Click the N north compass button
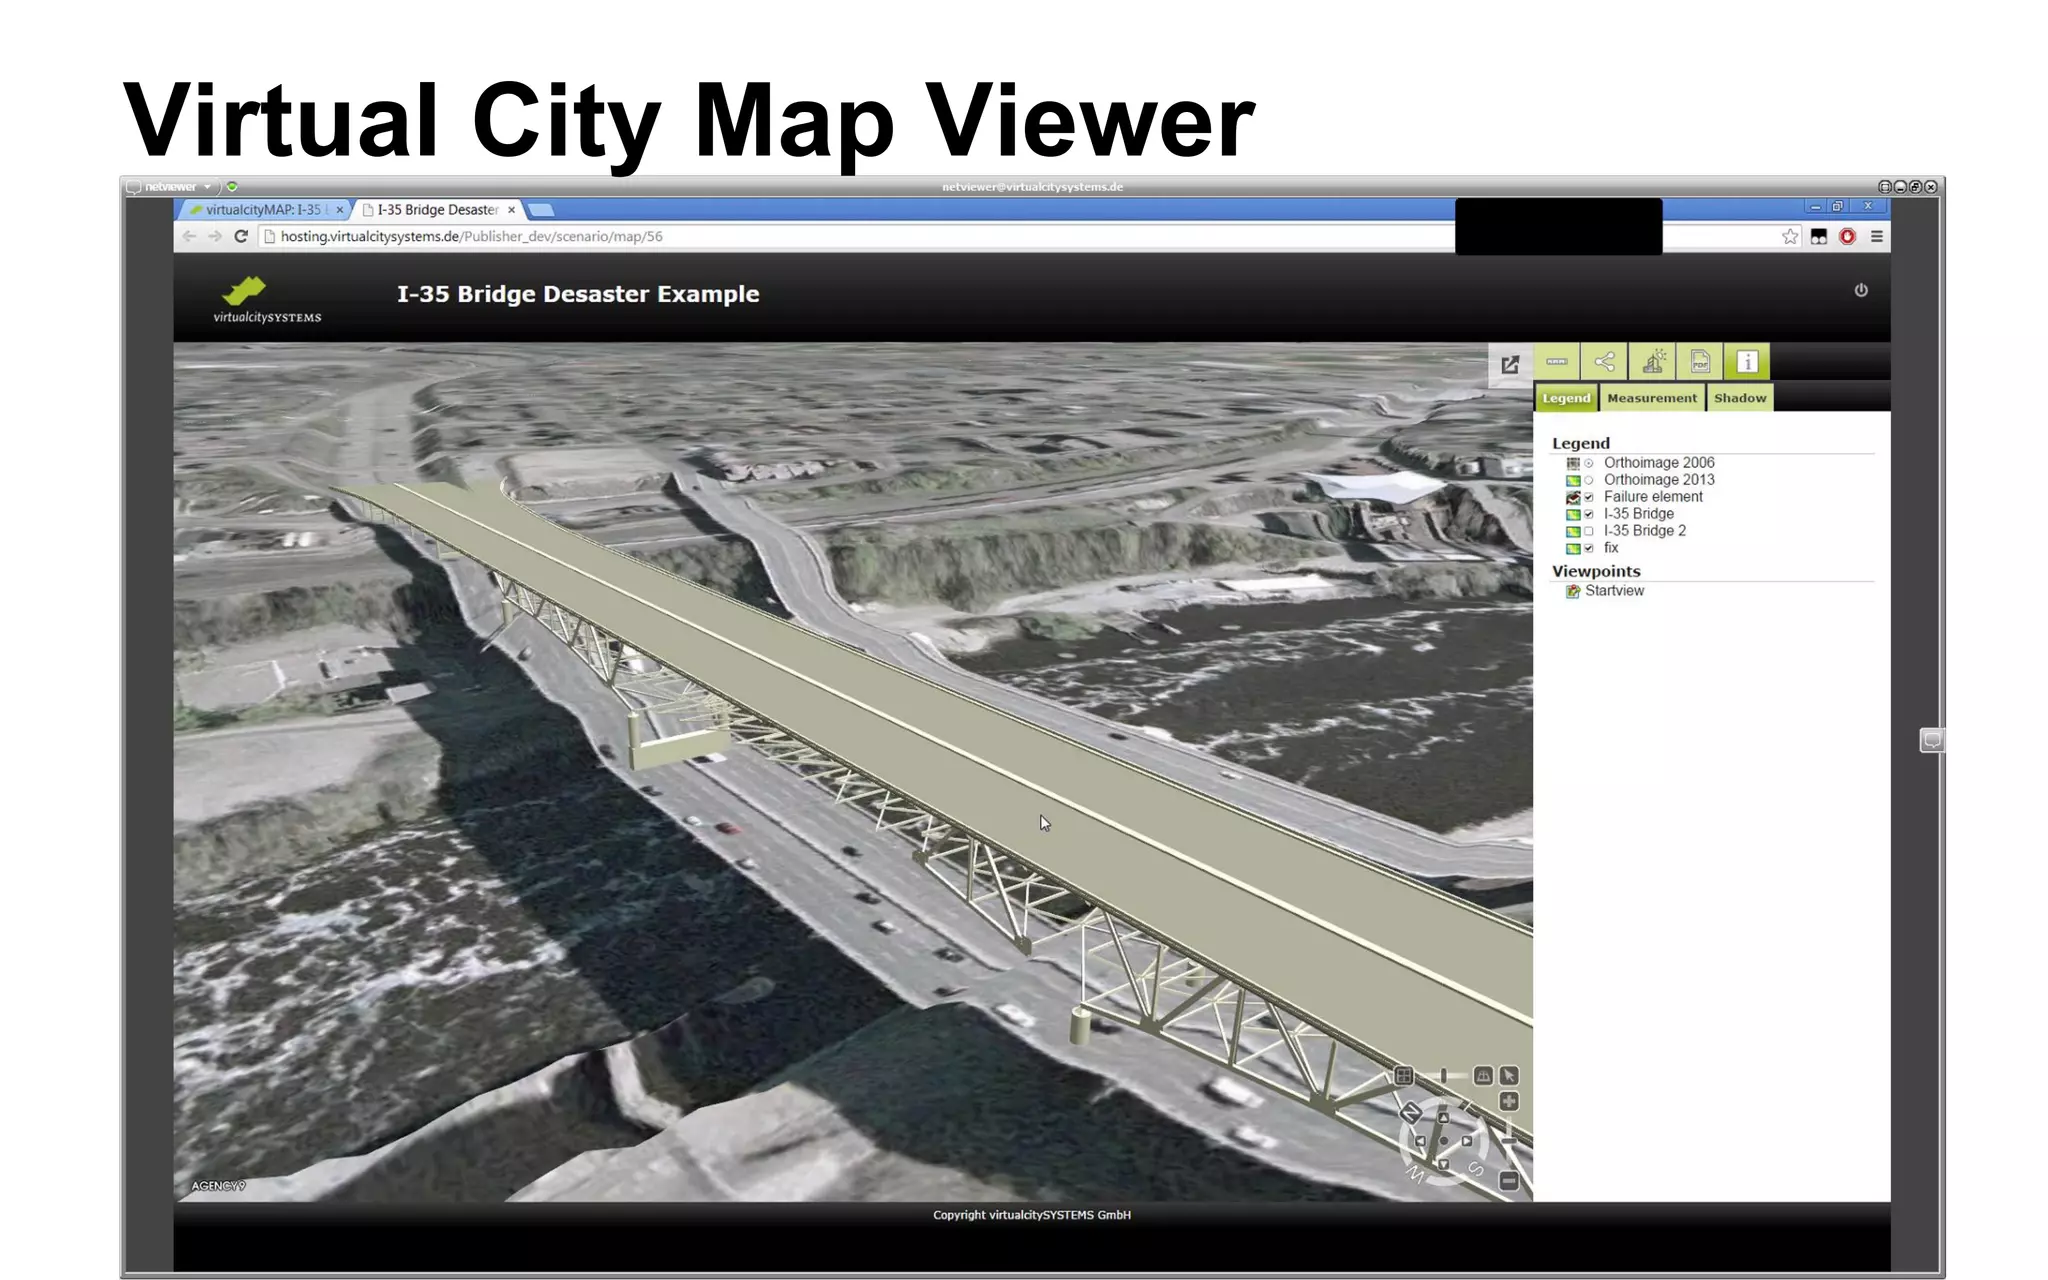The image size is (2048, 1280). tap(1409, 1112)
